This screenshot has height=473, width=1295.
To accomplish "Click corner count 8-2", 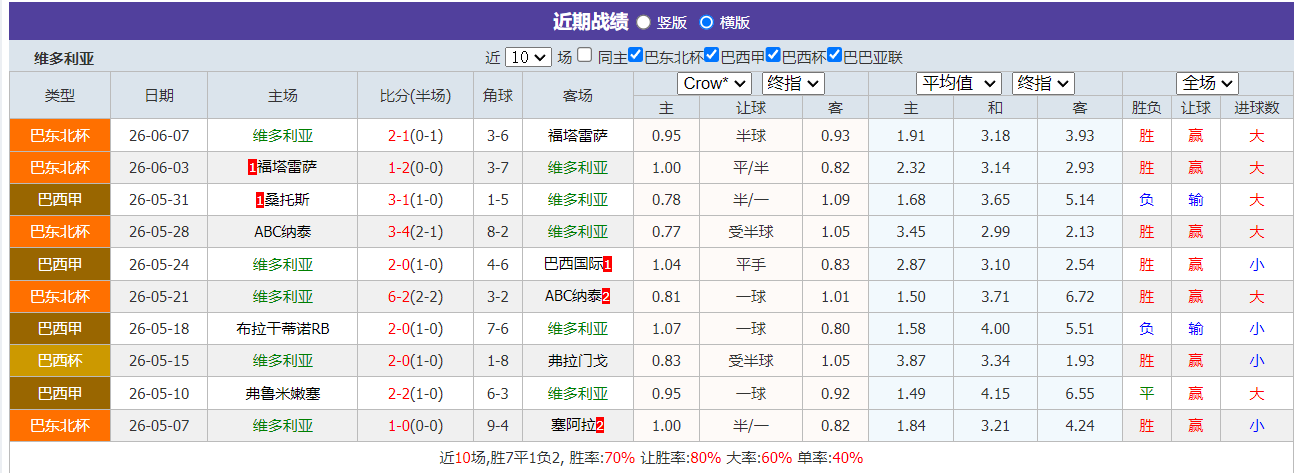I will pos(497,231).
